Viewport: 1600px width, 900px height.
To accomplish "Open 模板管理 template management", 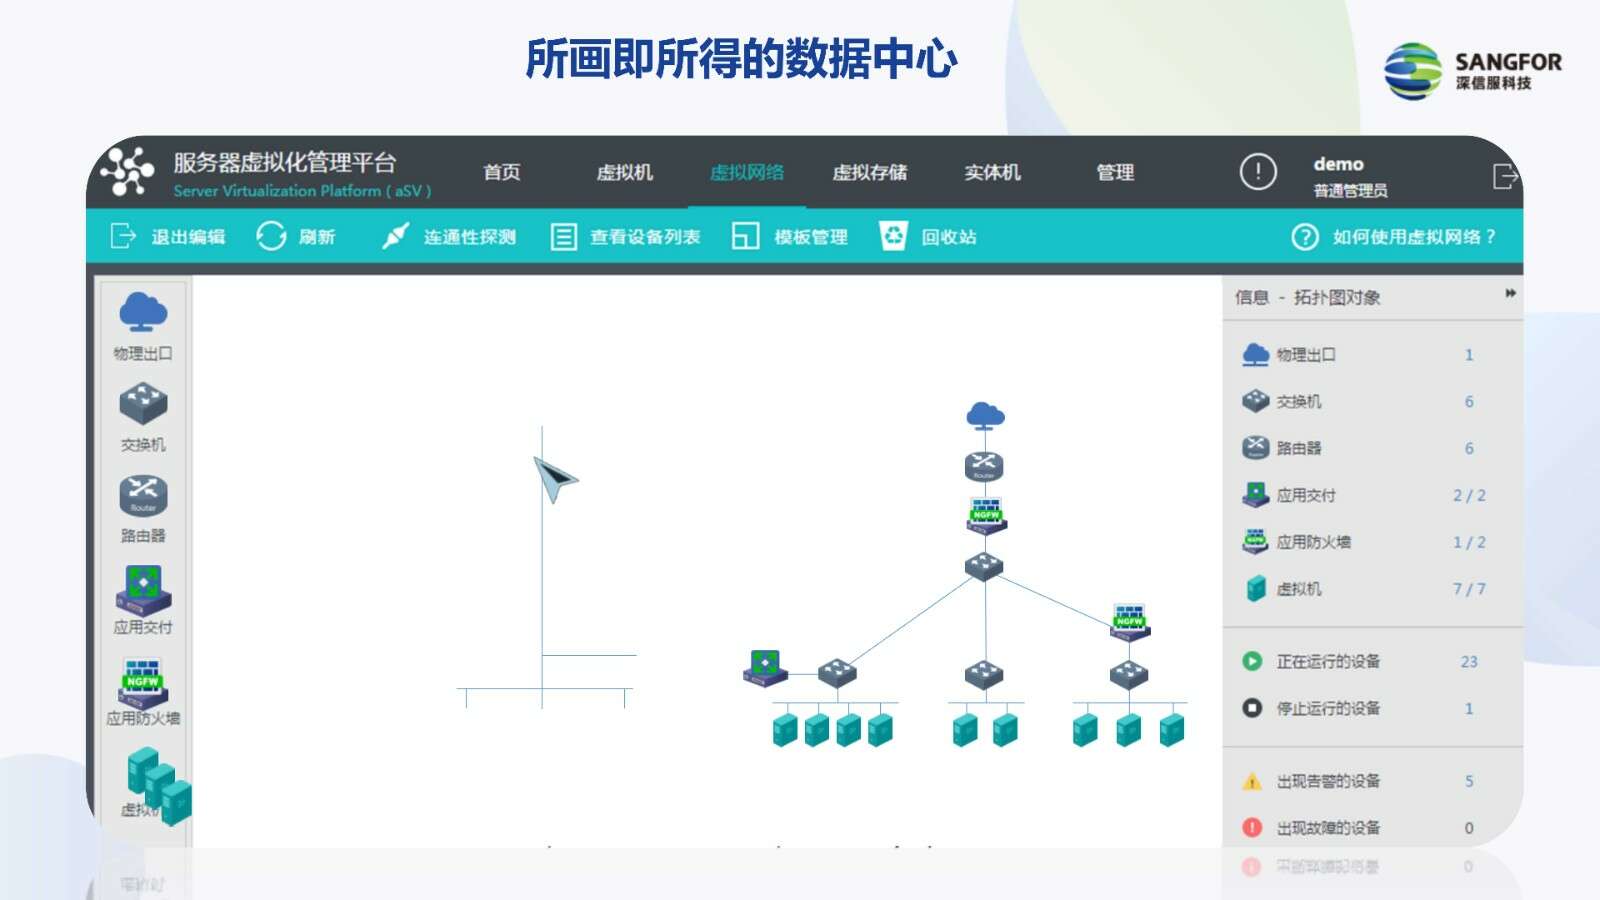I will tap(790, 237).
